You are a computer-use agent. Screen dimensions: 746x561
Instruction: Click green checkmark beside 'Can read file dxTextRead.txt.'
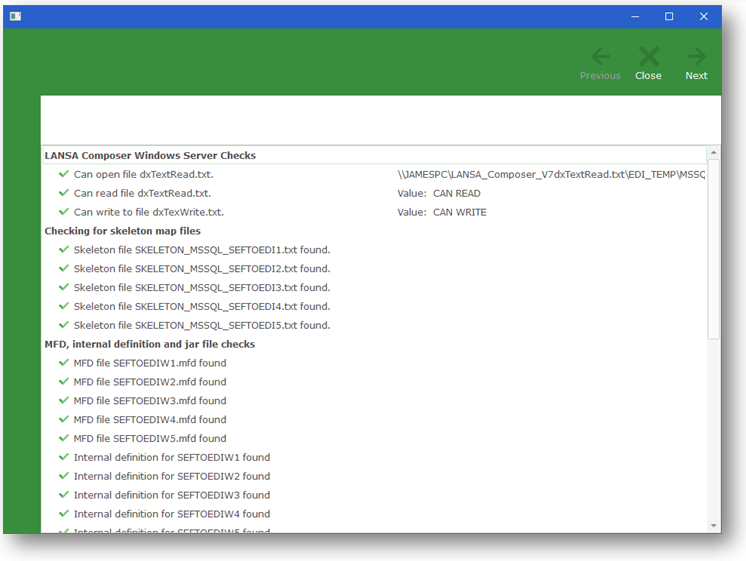pos(64,193)
